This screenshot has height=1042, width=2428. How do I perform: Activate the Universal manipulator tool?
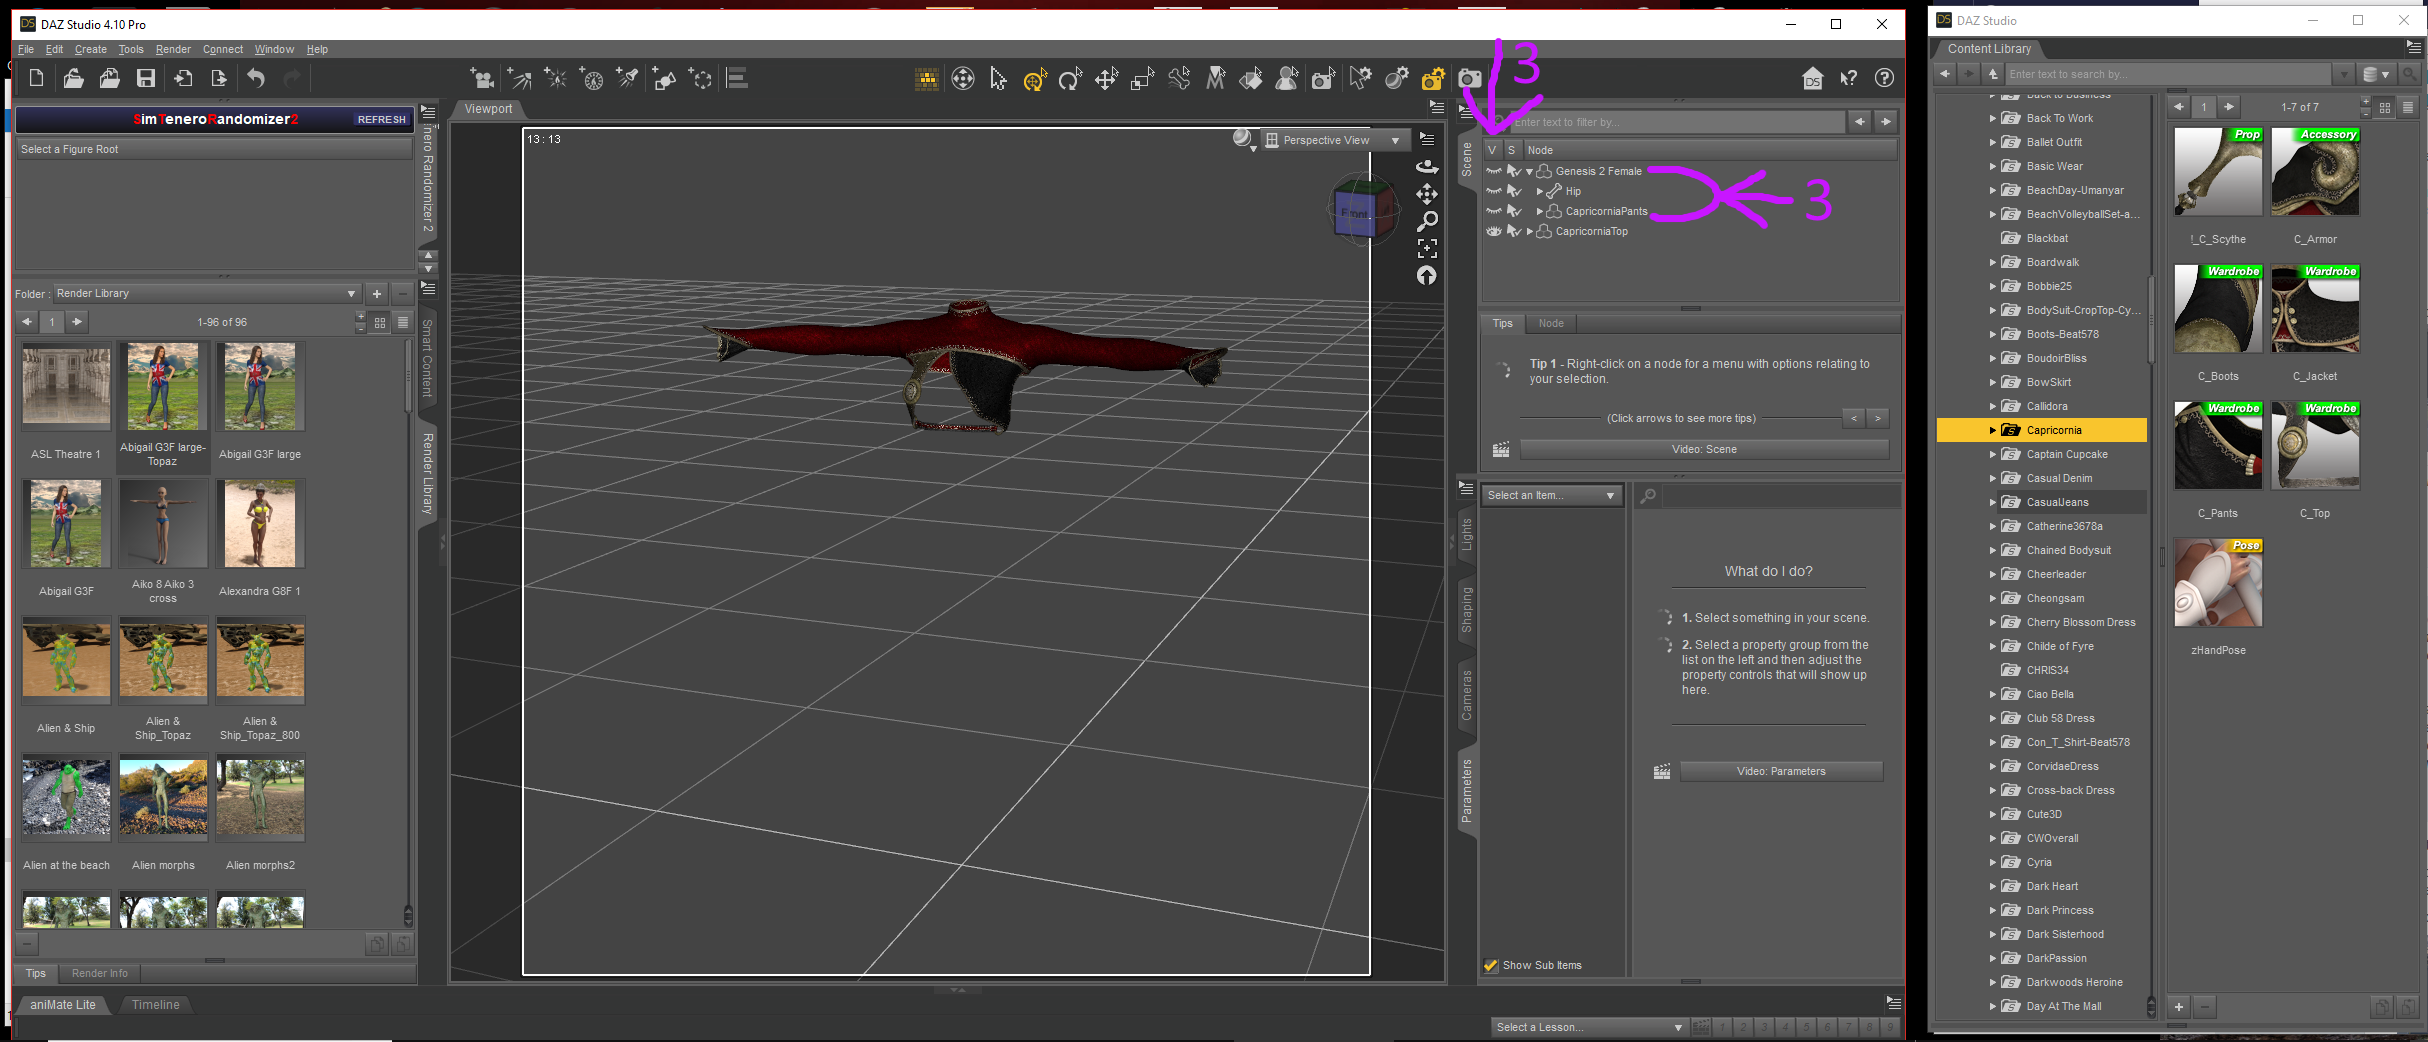click(x=1034, y=78)
